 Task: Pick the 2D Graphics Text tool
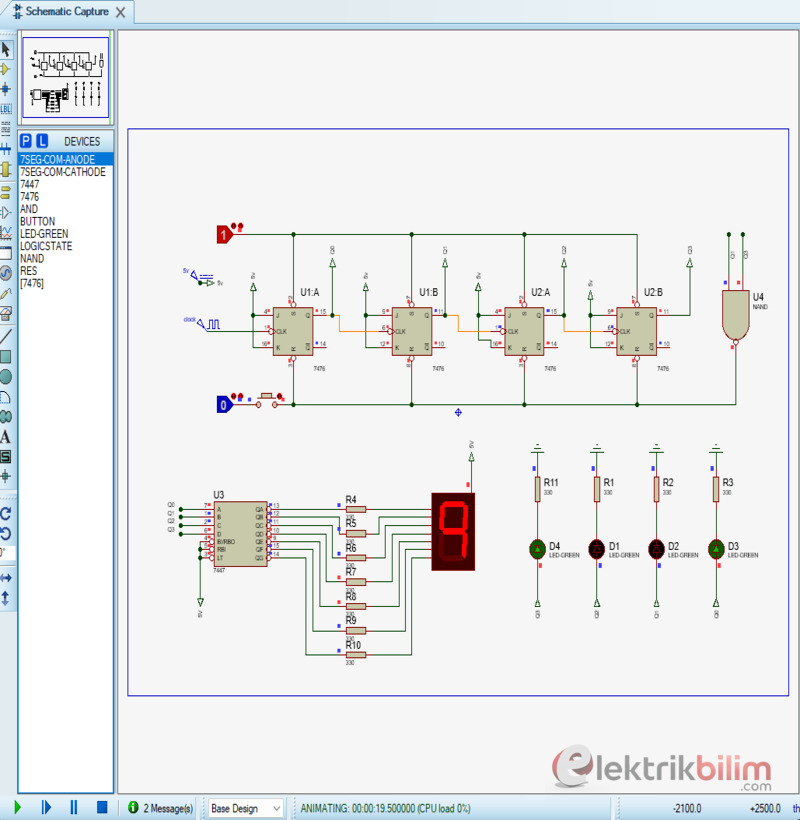[x=6, y=436]
